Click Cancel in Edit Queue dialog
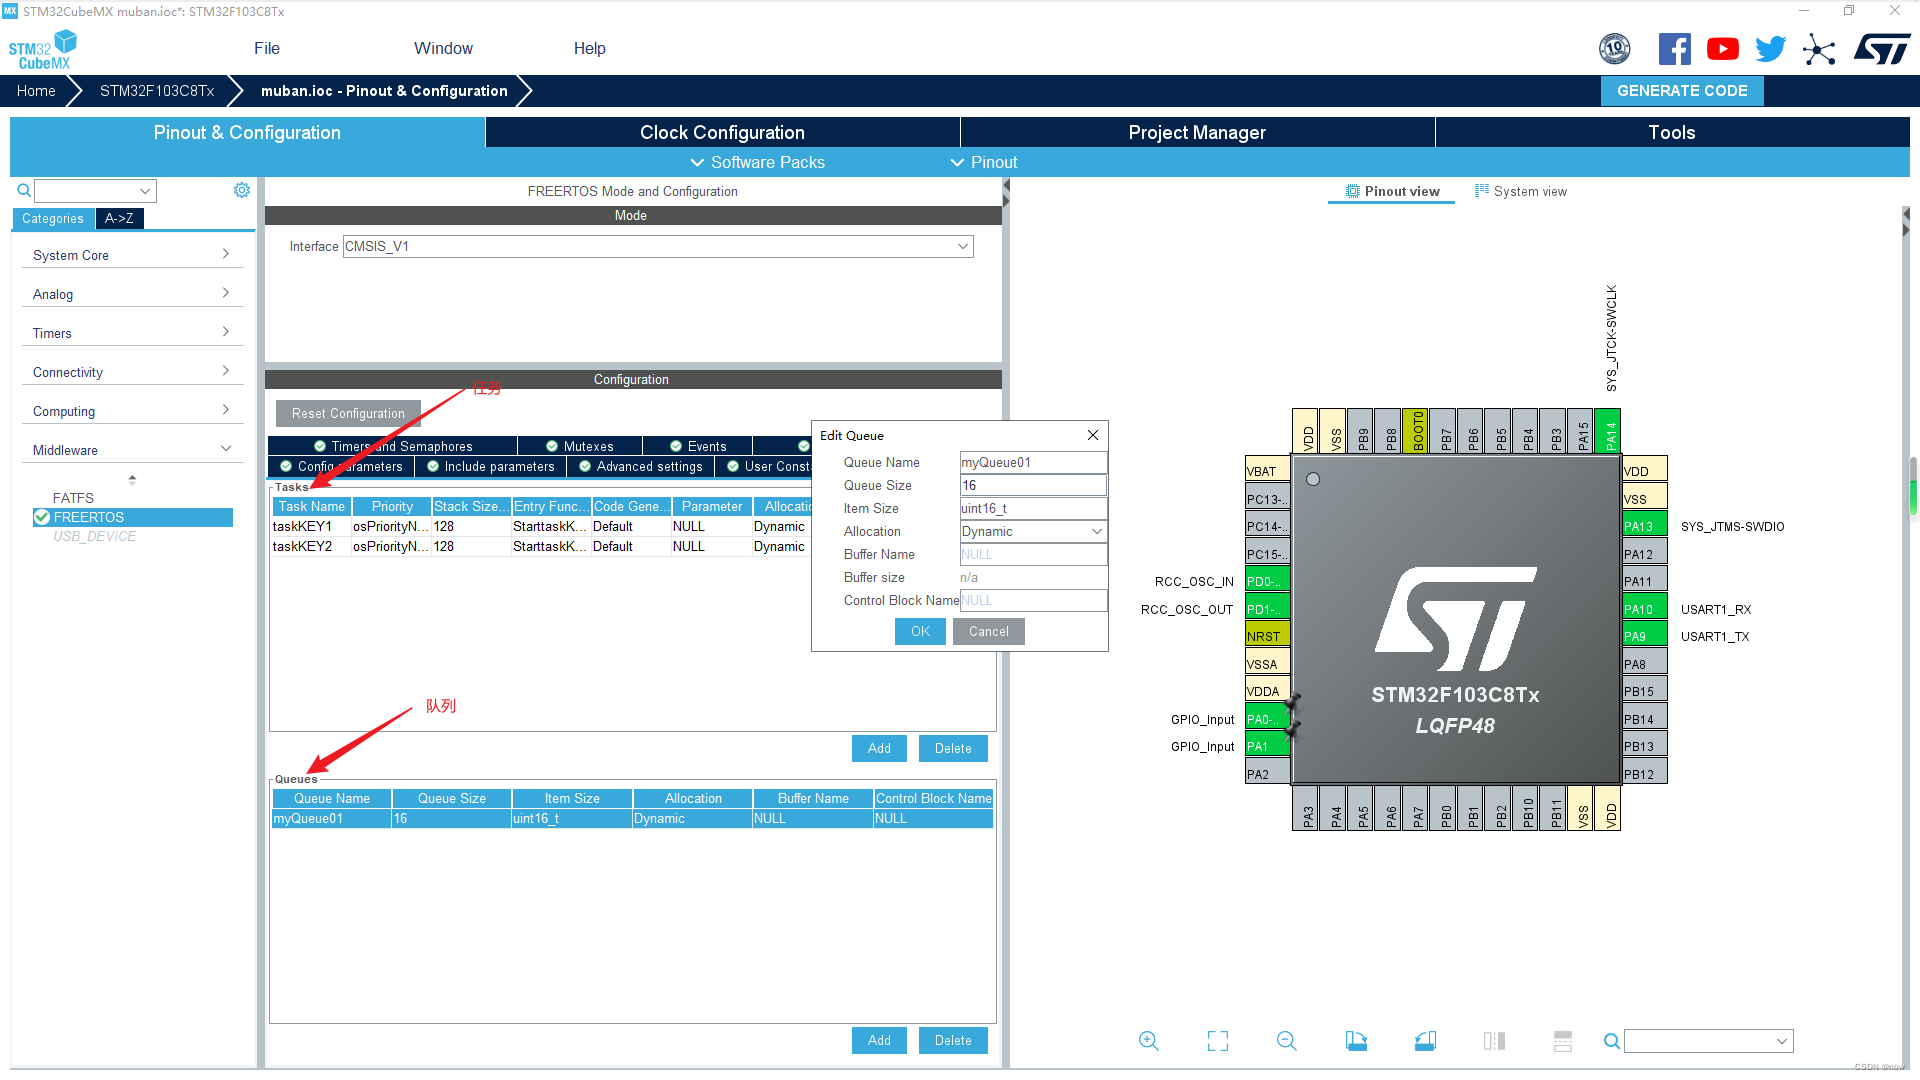The width and height of the screenshot is (1920, 1080). 988,631
